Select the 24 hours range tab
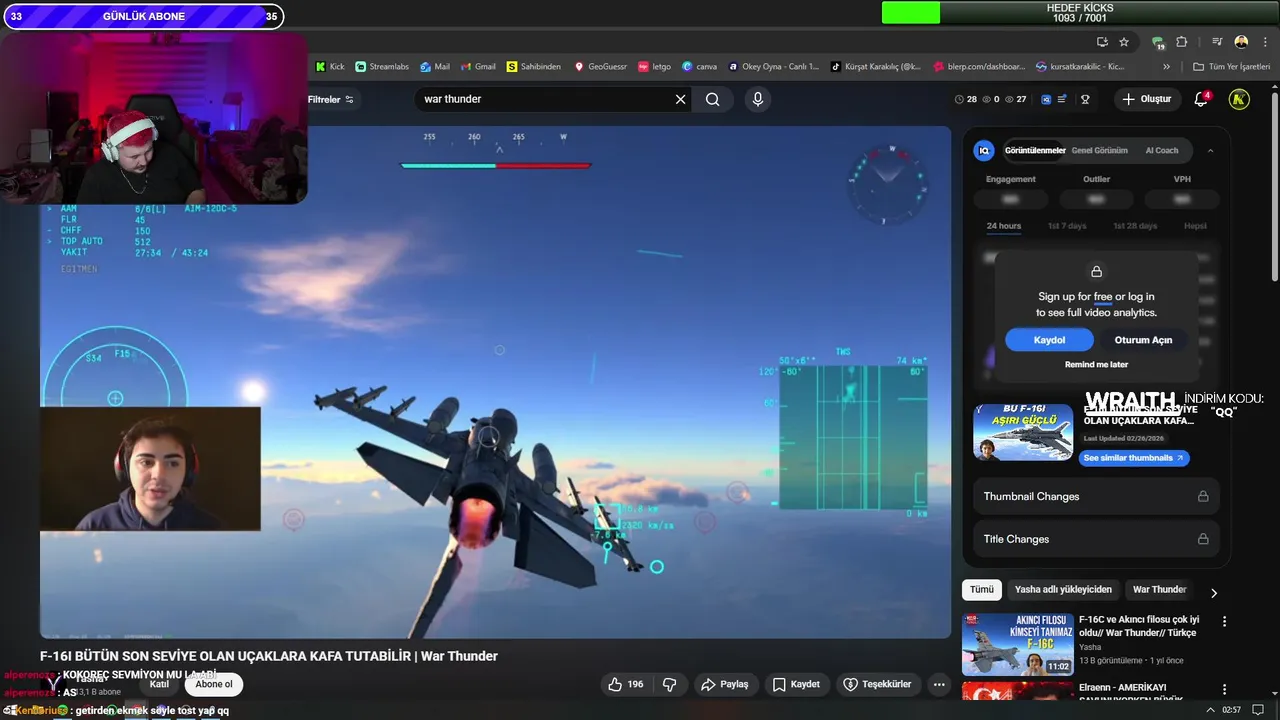The image size is (1280, 720). point(1004,226)
